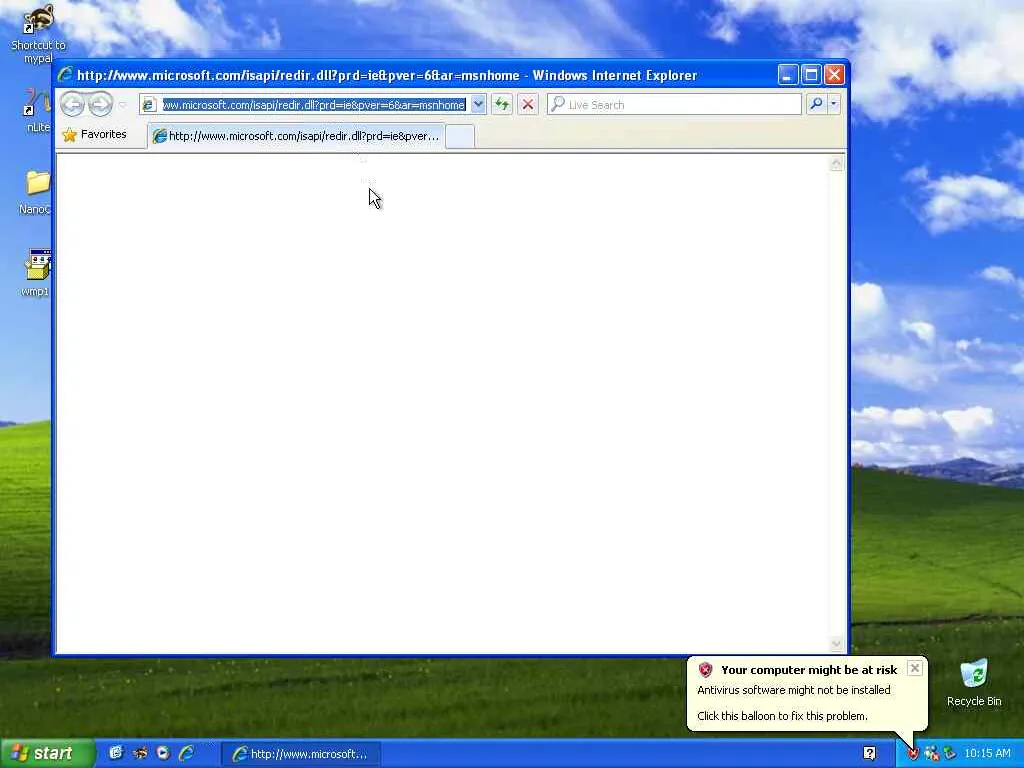Click 'Your computer might be at risk' balloon title
Screen dimensions: 1024x768
coord(808,669)
